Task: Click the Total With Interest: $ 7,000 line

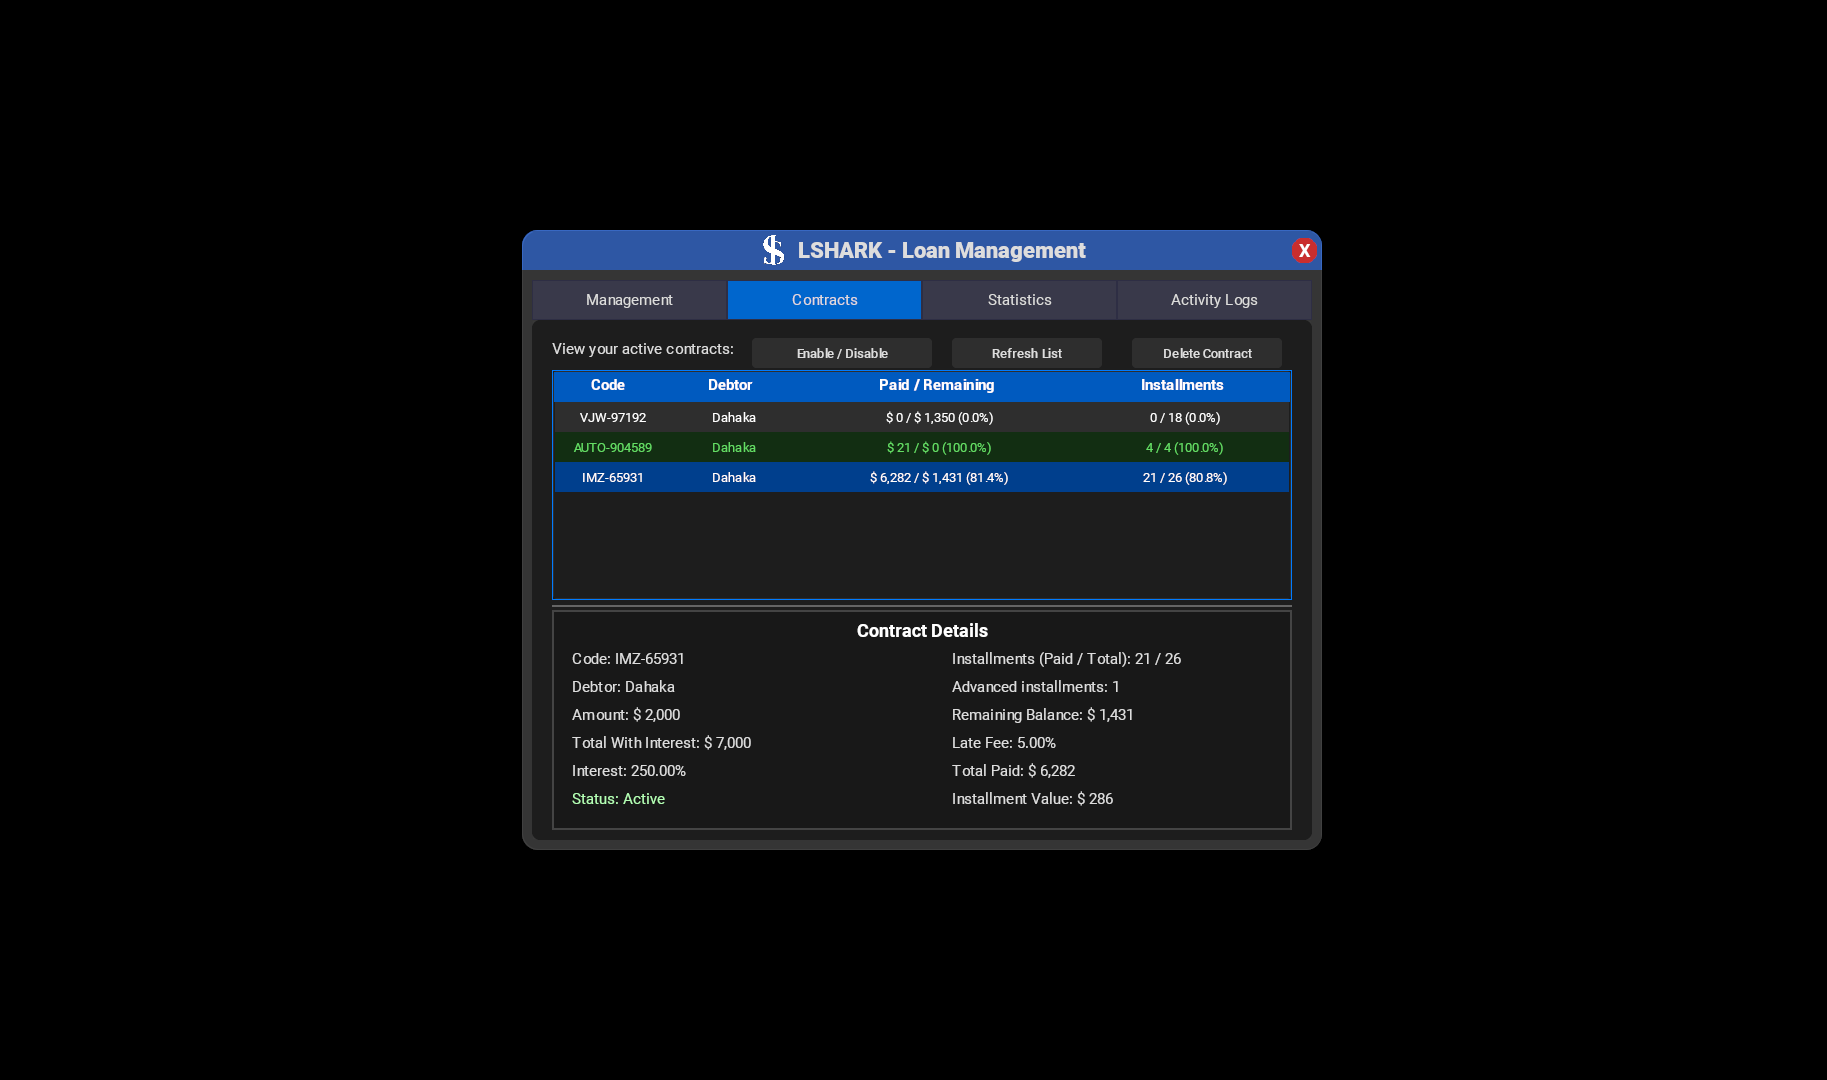Action: point(661,743)
